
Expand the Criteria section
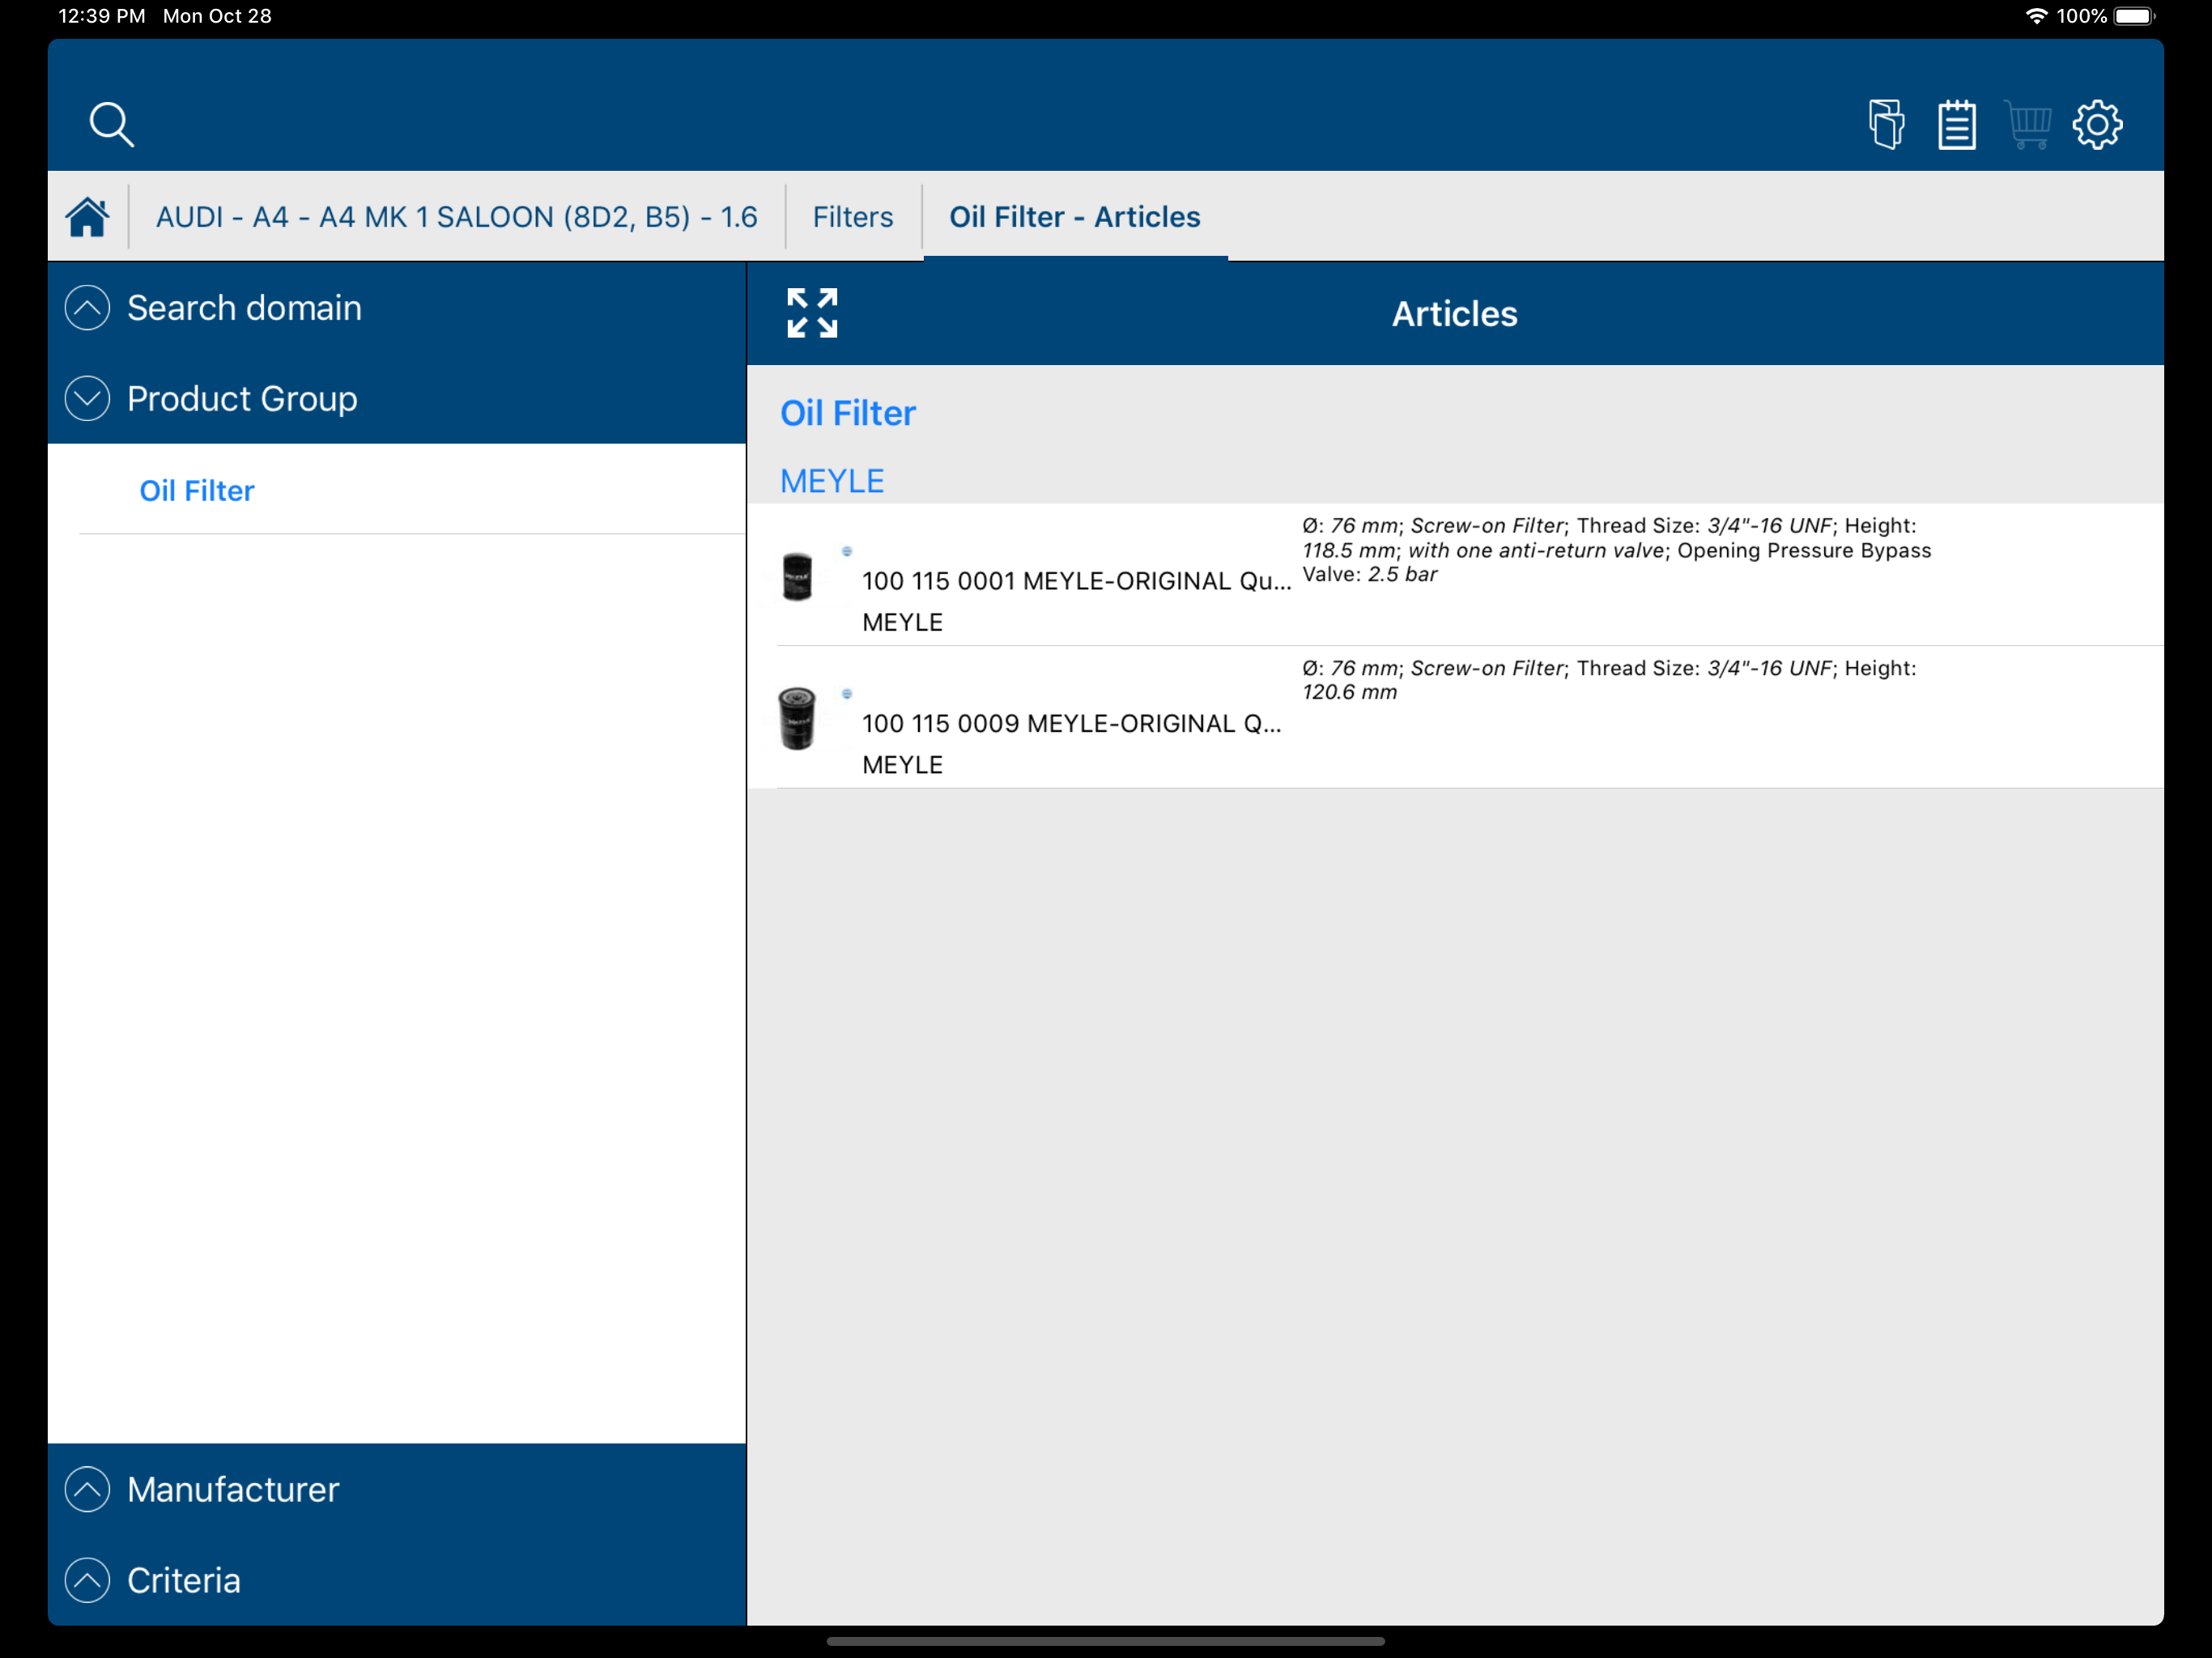397,1580
